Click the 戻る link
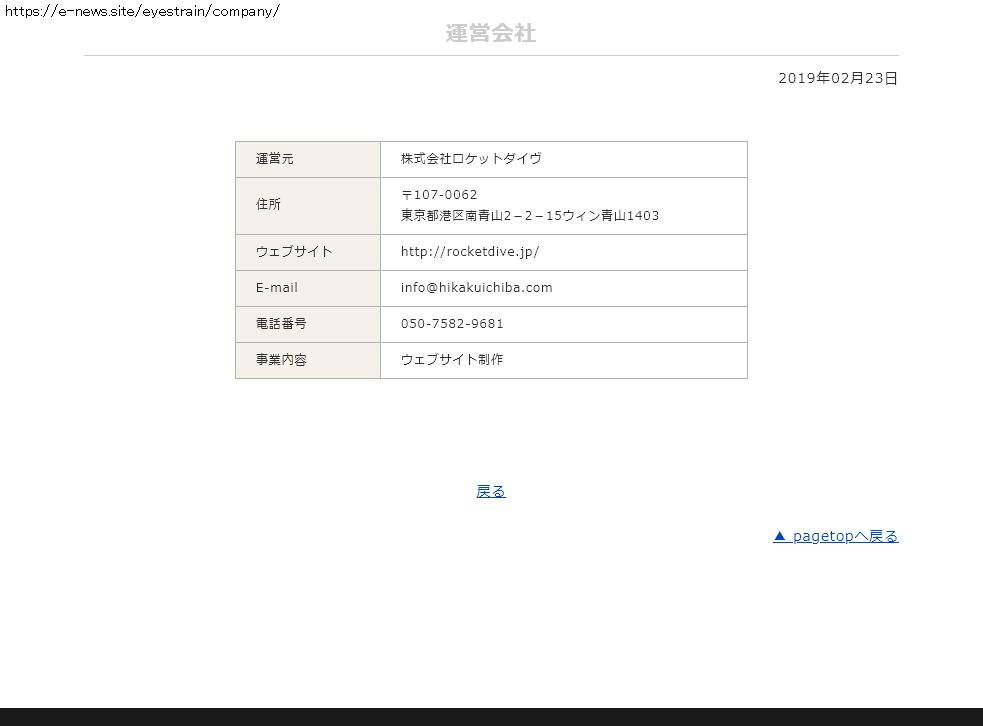 click(491, 491)
